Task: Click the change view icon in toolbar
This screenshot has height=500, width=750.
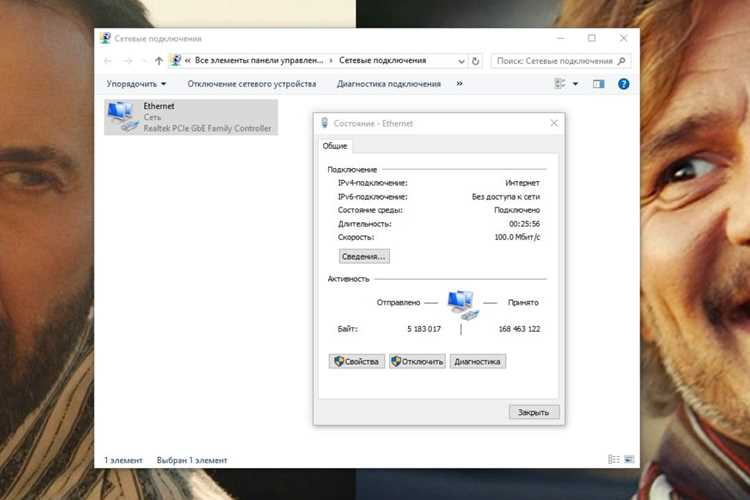Action: [x=560, y=84]
